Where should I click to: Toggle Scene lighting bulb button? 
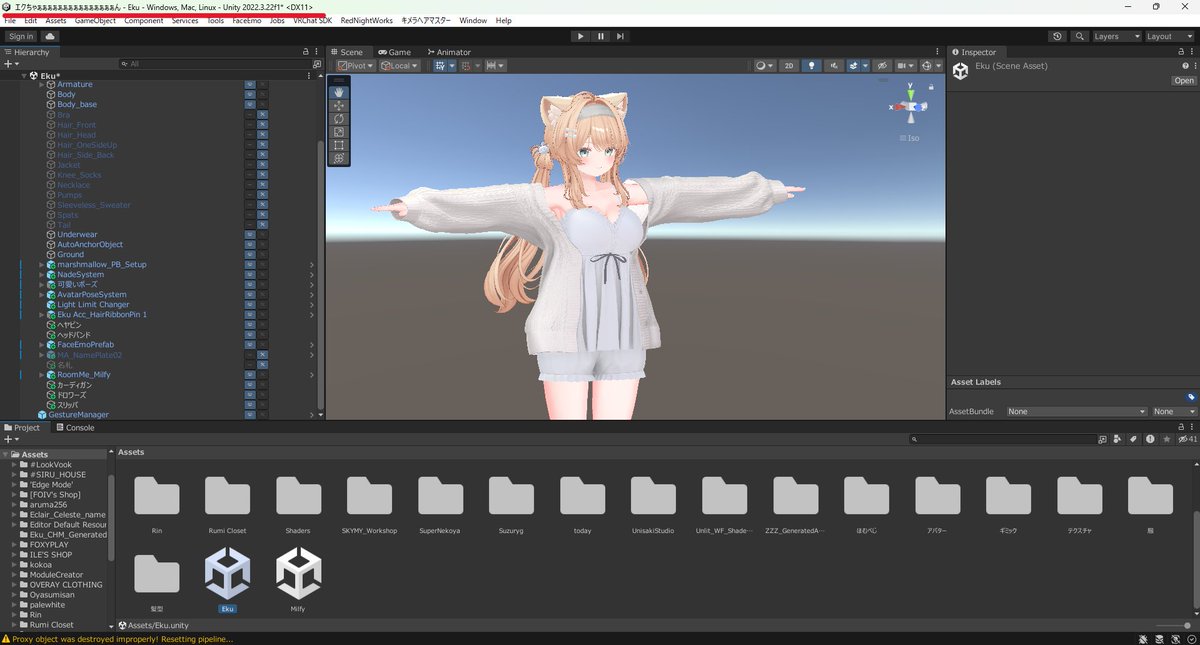tap(811, 66)
